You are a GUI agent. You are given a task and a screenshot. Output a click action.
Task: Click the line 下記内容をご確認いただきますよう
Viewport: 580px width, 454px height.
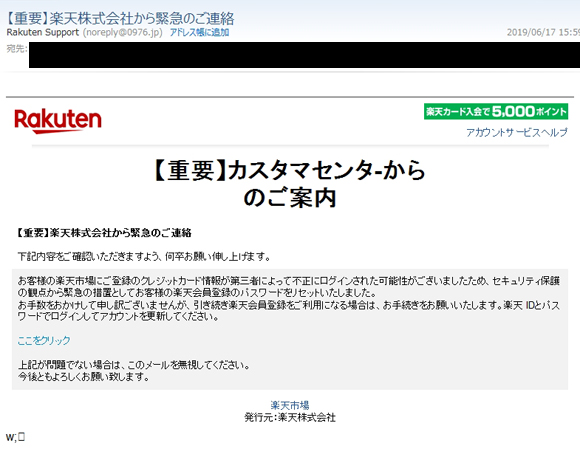[144, 256]
